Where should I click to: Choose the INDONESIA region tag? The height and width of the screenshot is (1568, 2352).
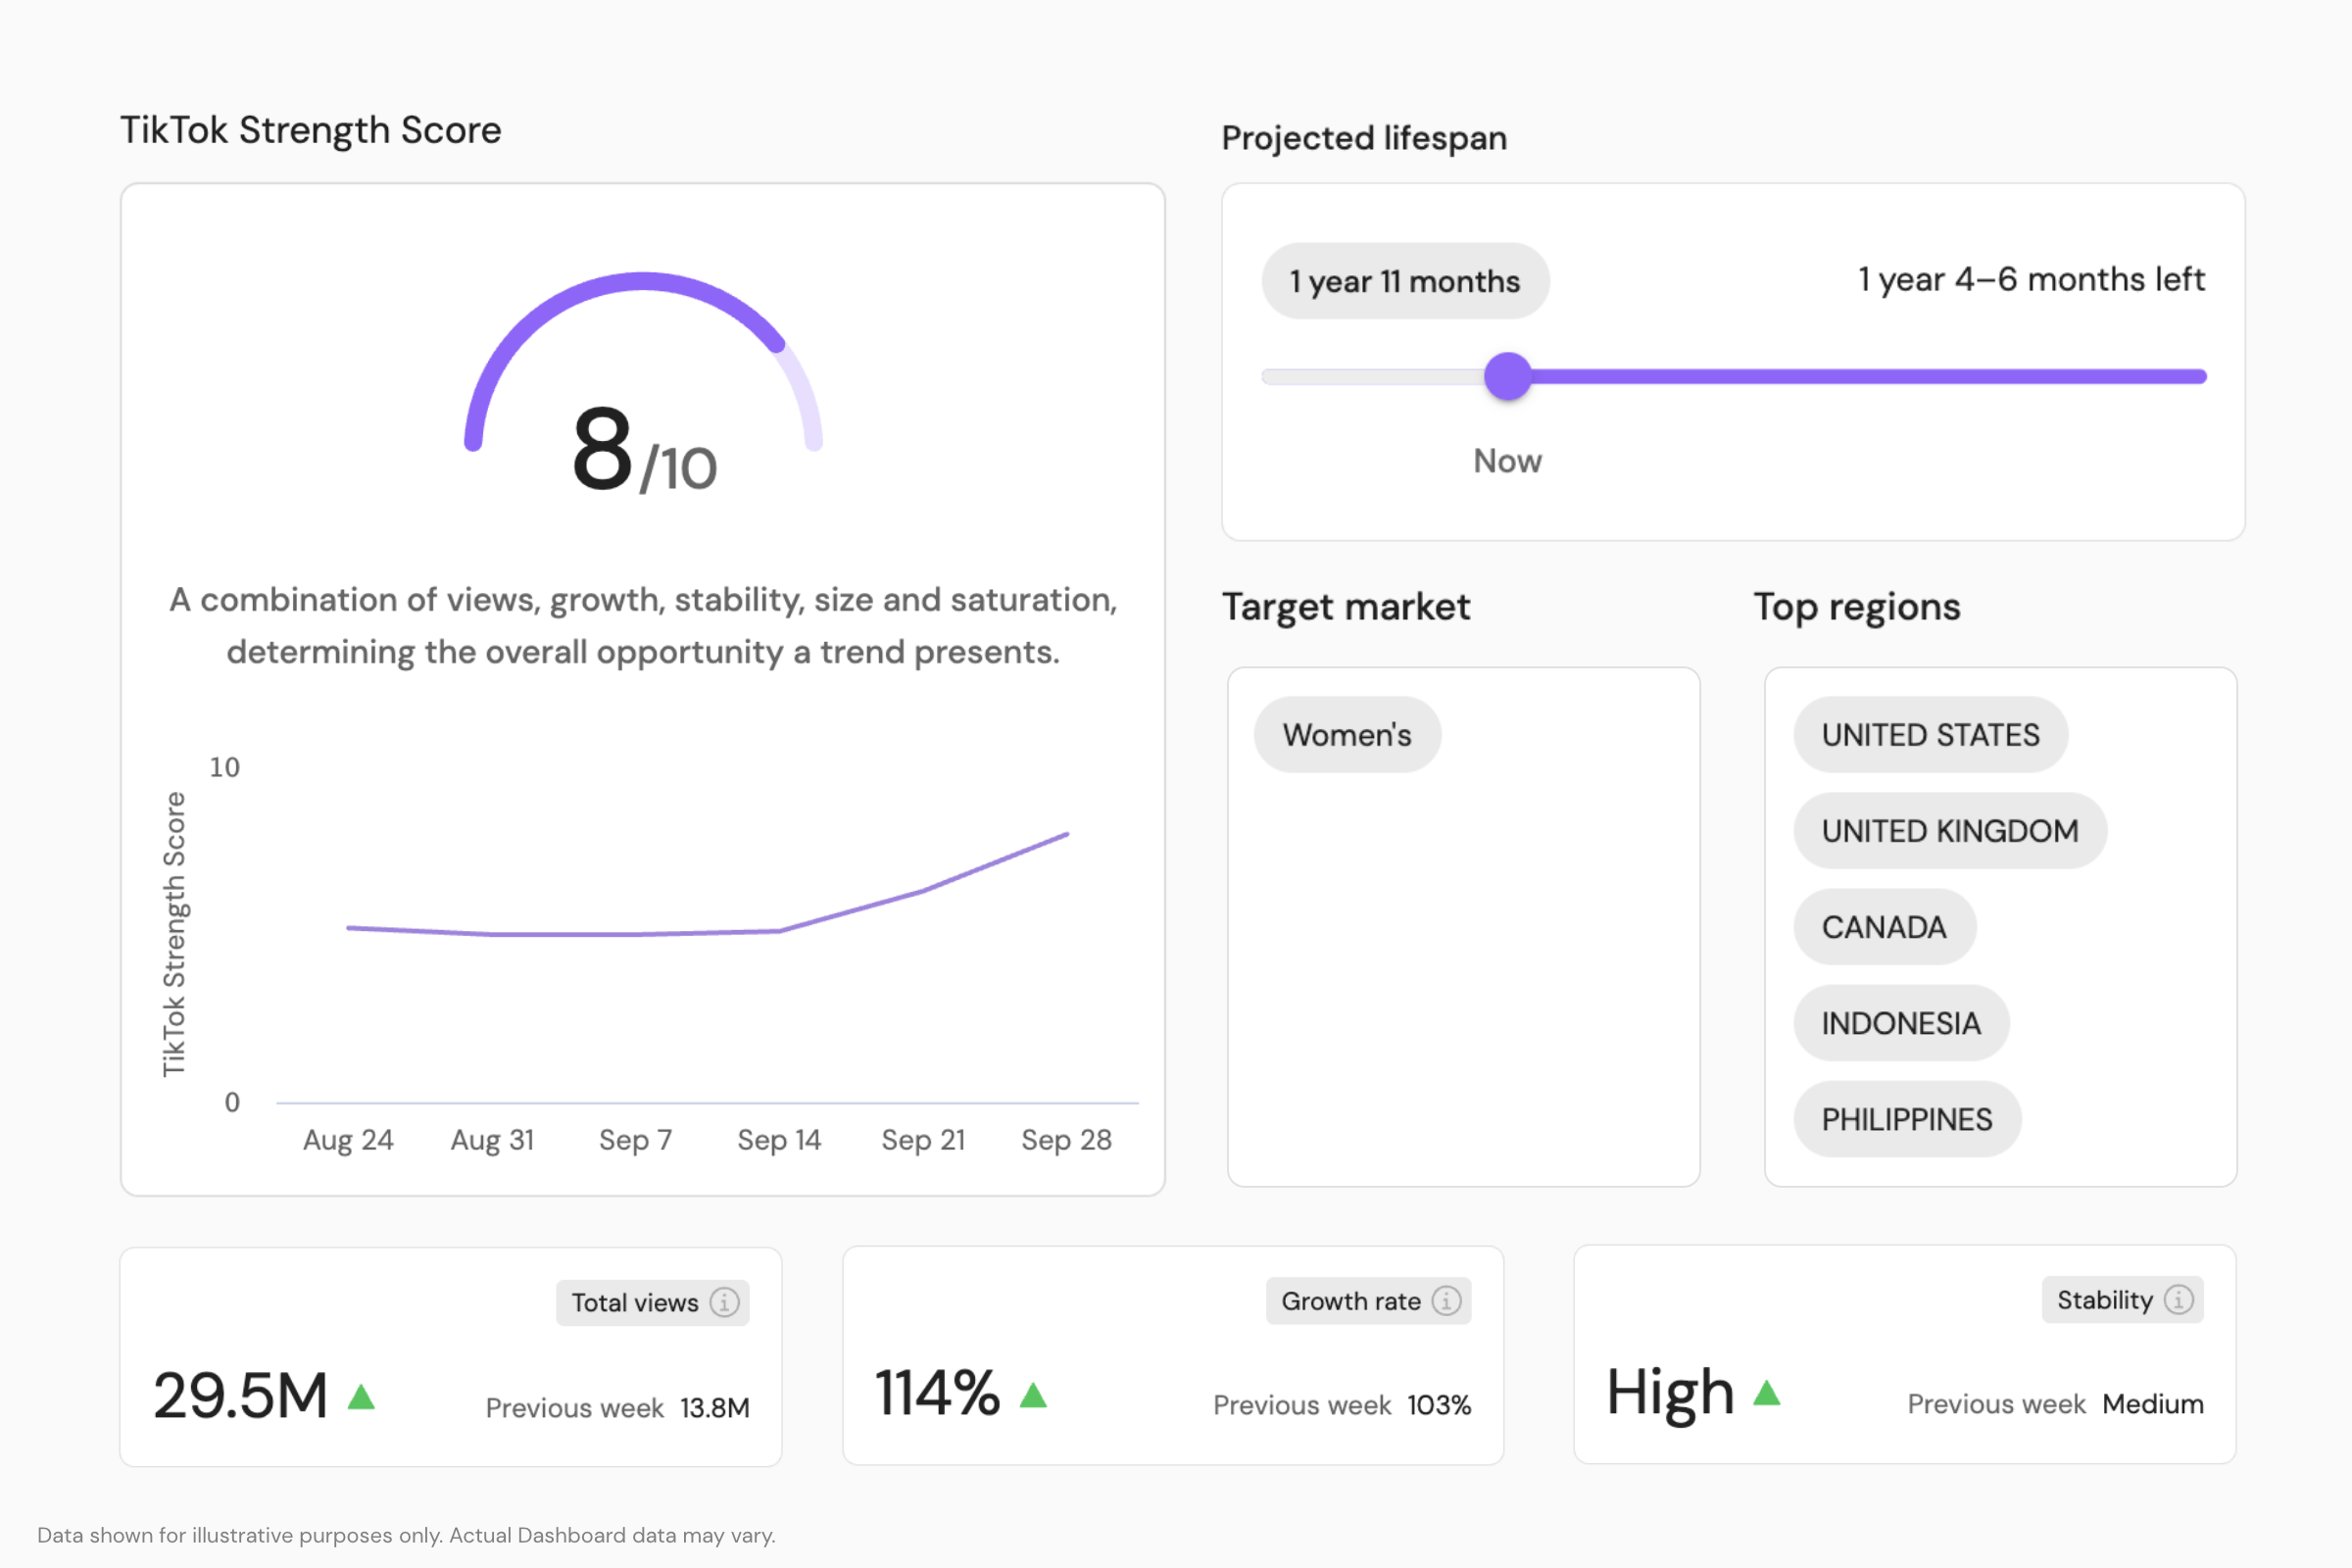point(1900,1023)
